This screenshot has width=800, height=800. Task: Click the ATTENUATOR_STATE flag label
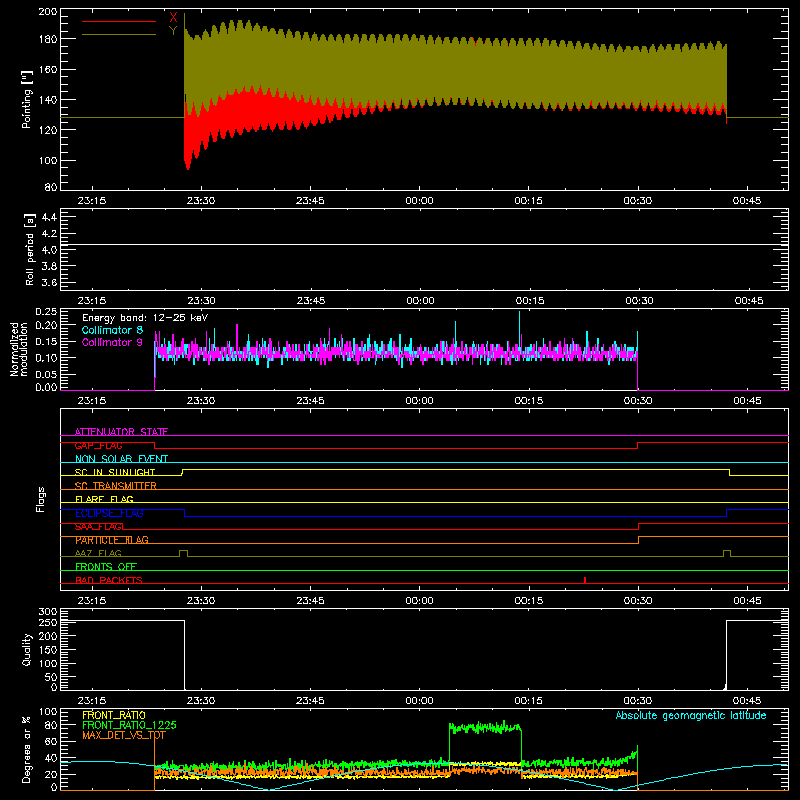pos(121,432)
